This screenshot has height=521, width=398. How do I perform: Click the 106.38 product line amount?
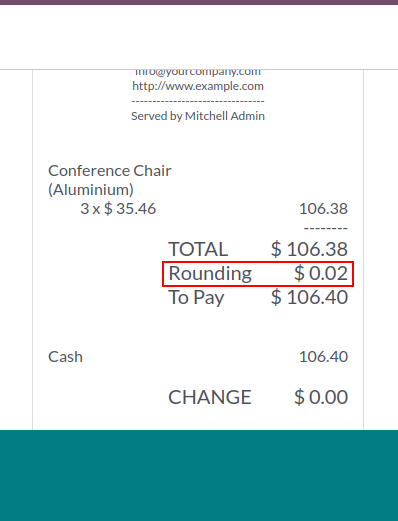tap(323, 209)
